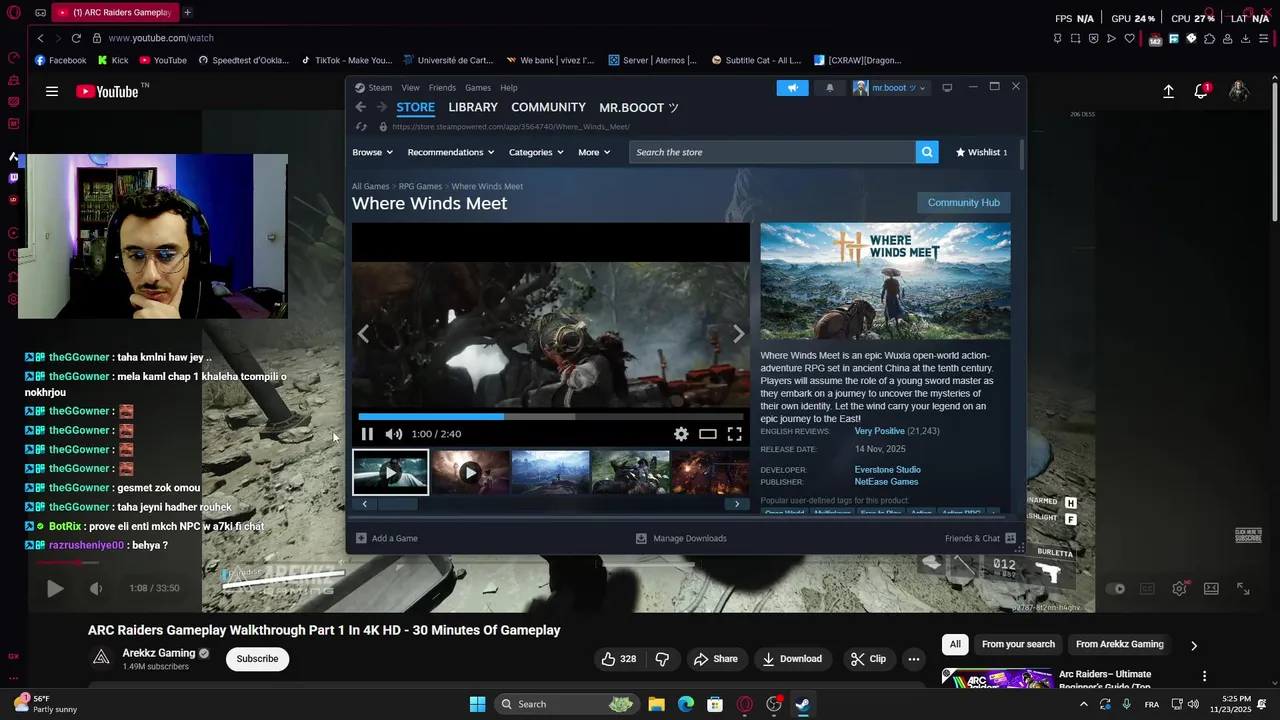Click the YouTube upload arrow icon
Image resolution: width=1280 pixels, height=720 pixels.
point(1168,91)
